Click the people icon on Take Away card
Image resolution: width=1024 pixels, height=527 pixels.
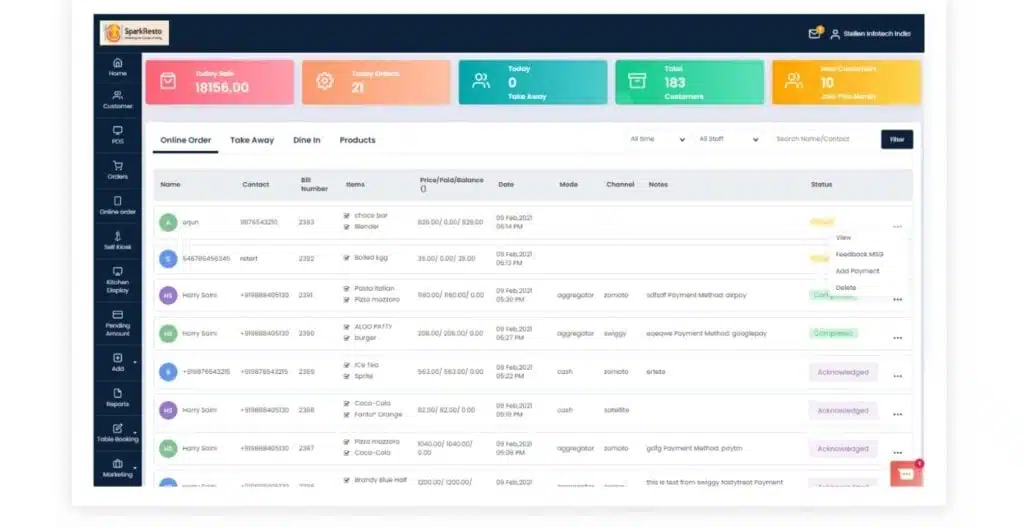(x=481, y=81)
